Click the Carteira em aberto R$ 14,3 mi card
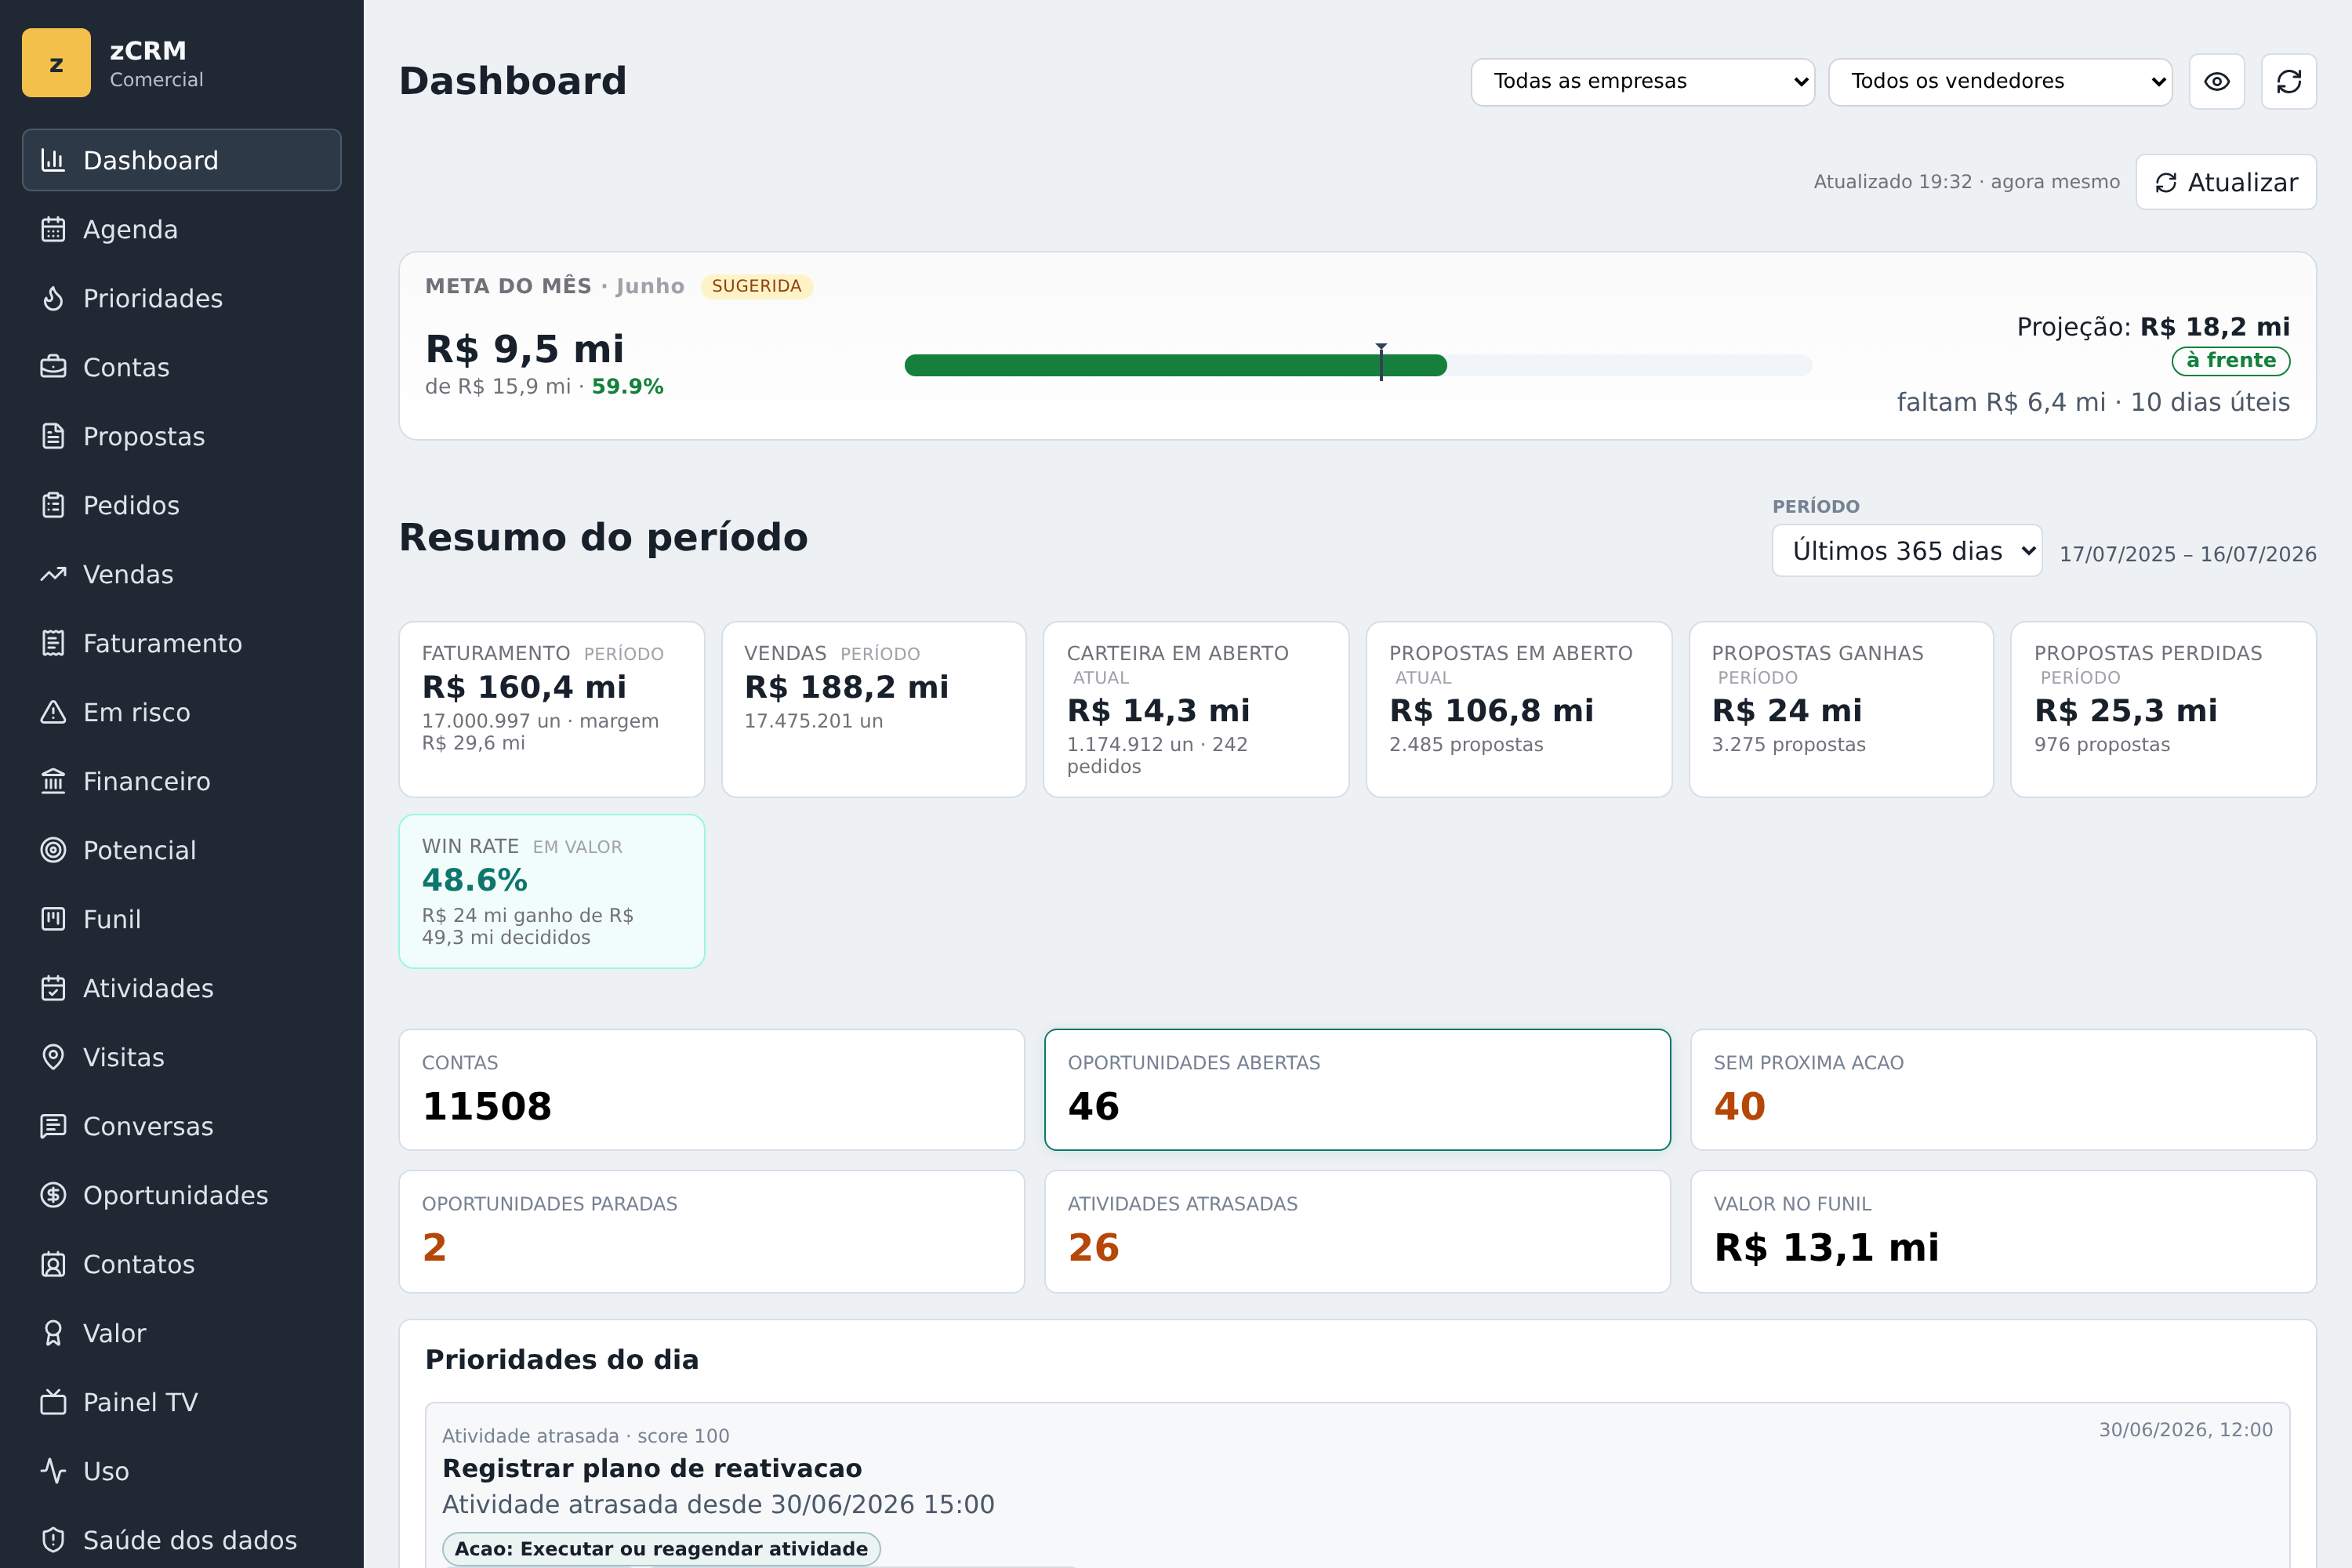 pos(1196,709)
